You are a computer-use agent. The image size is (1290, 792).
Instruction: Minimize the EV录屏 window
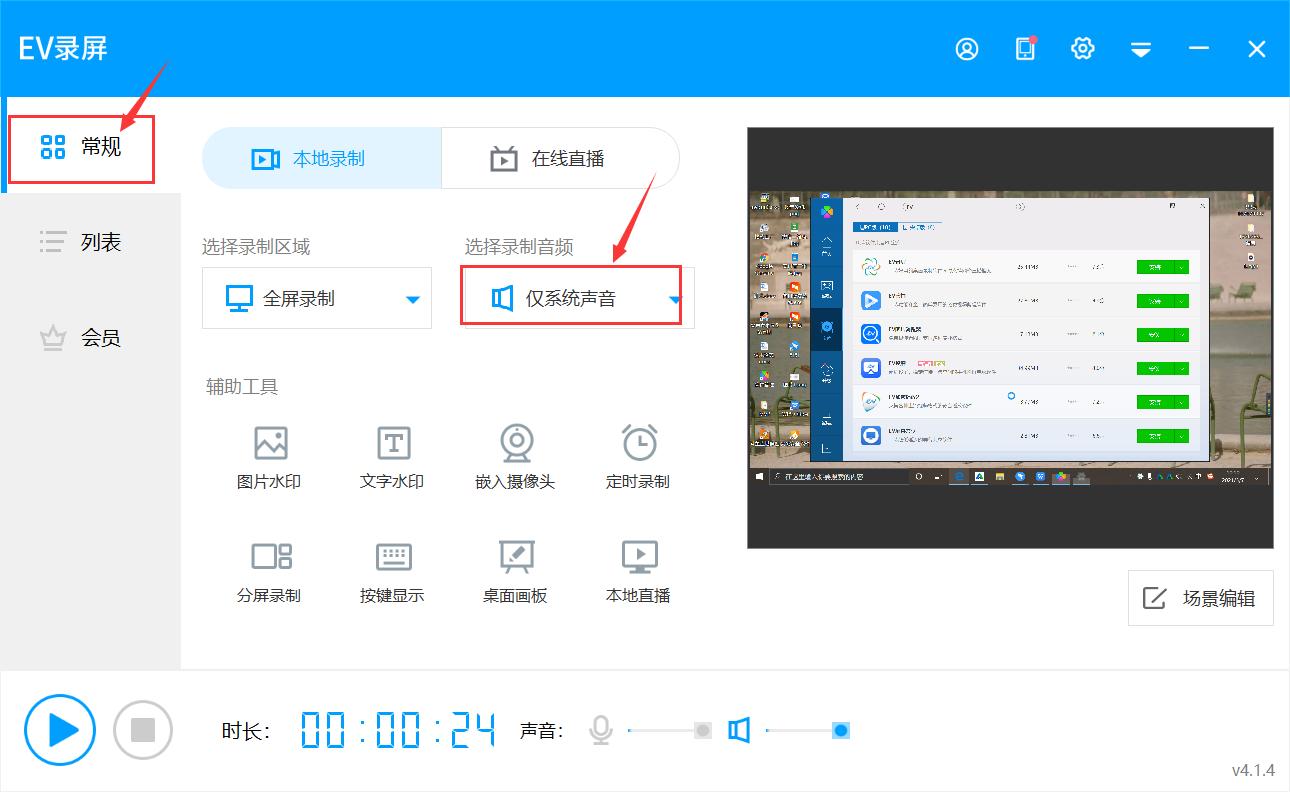click(x=1199, y=49)
